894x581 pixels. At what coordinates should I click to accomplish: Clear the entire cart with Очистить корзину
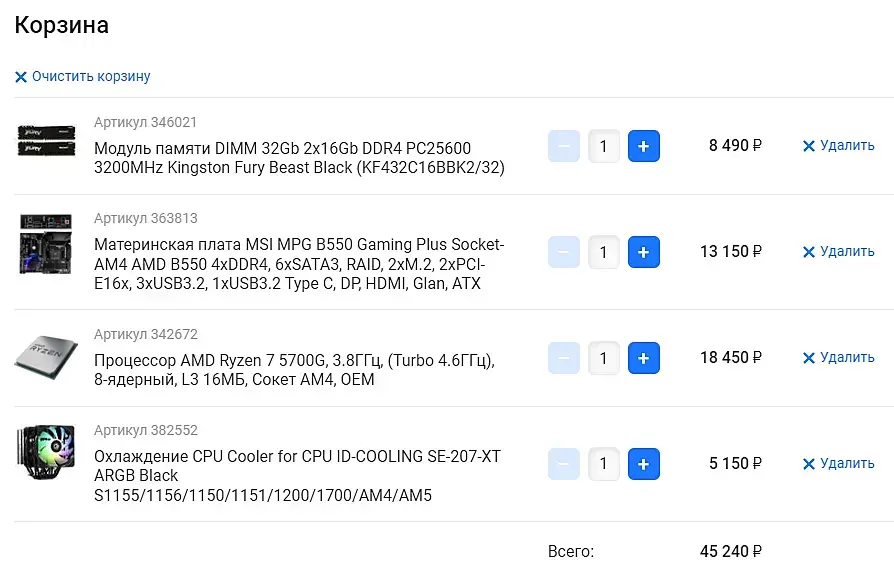click(x=83, y=77)
